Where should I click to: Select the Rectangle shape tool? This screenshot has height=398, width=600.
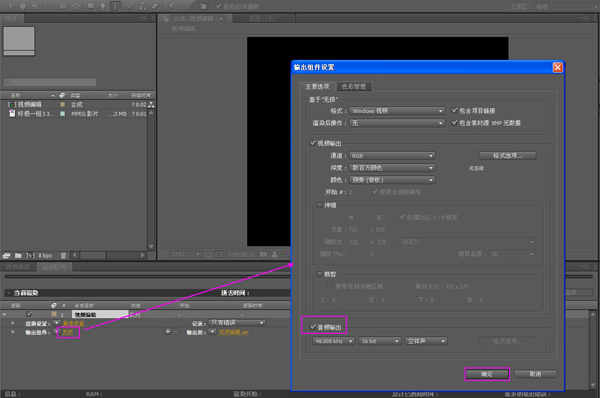point(91,6)
